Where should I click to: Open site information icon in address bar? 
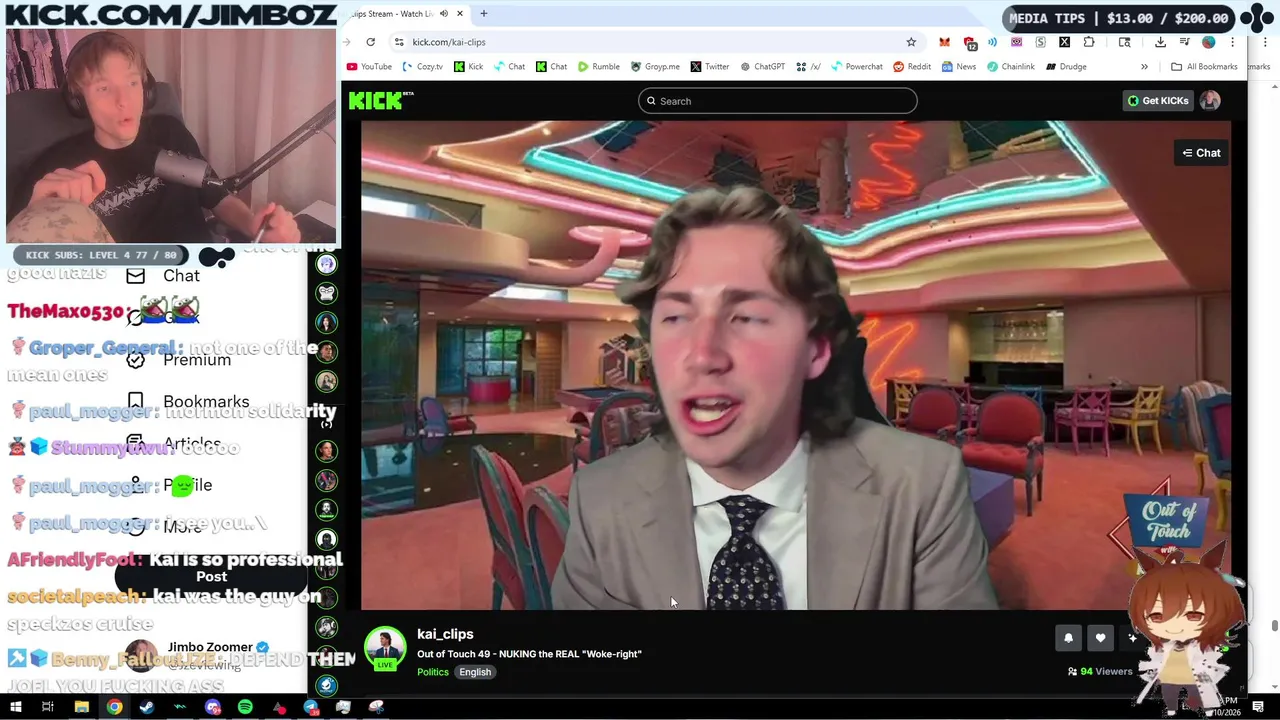pos(399,42)
